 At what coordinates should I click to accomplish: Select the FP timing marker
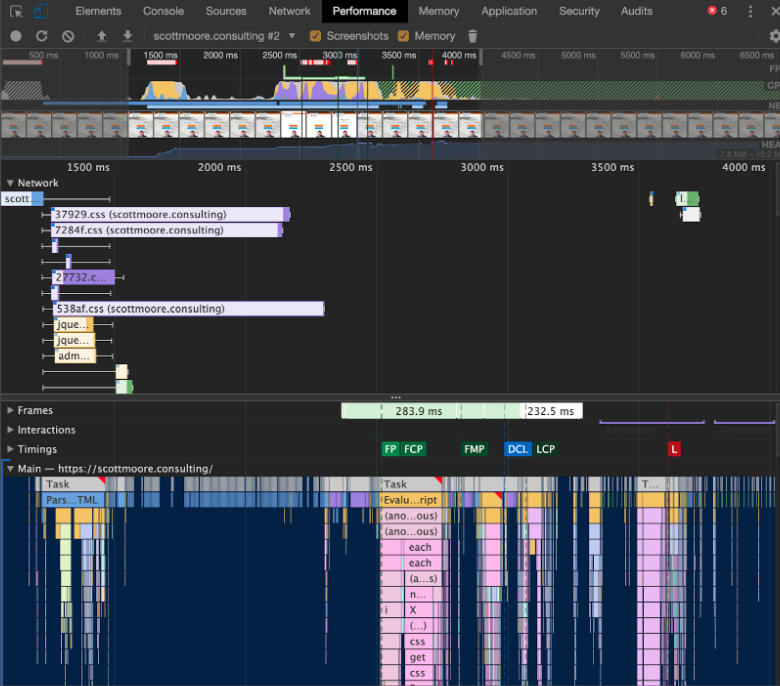(390, 449)
